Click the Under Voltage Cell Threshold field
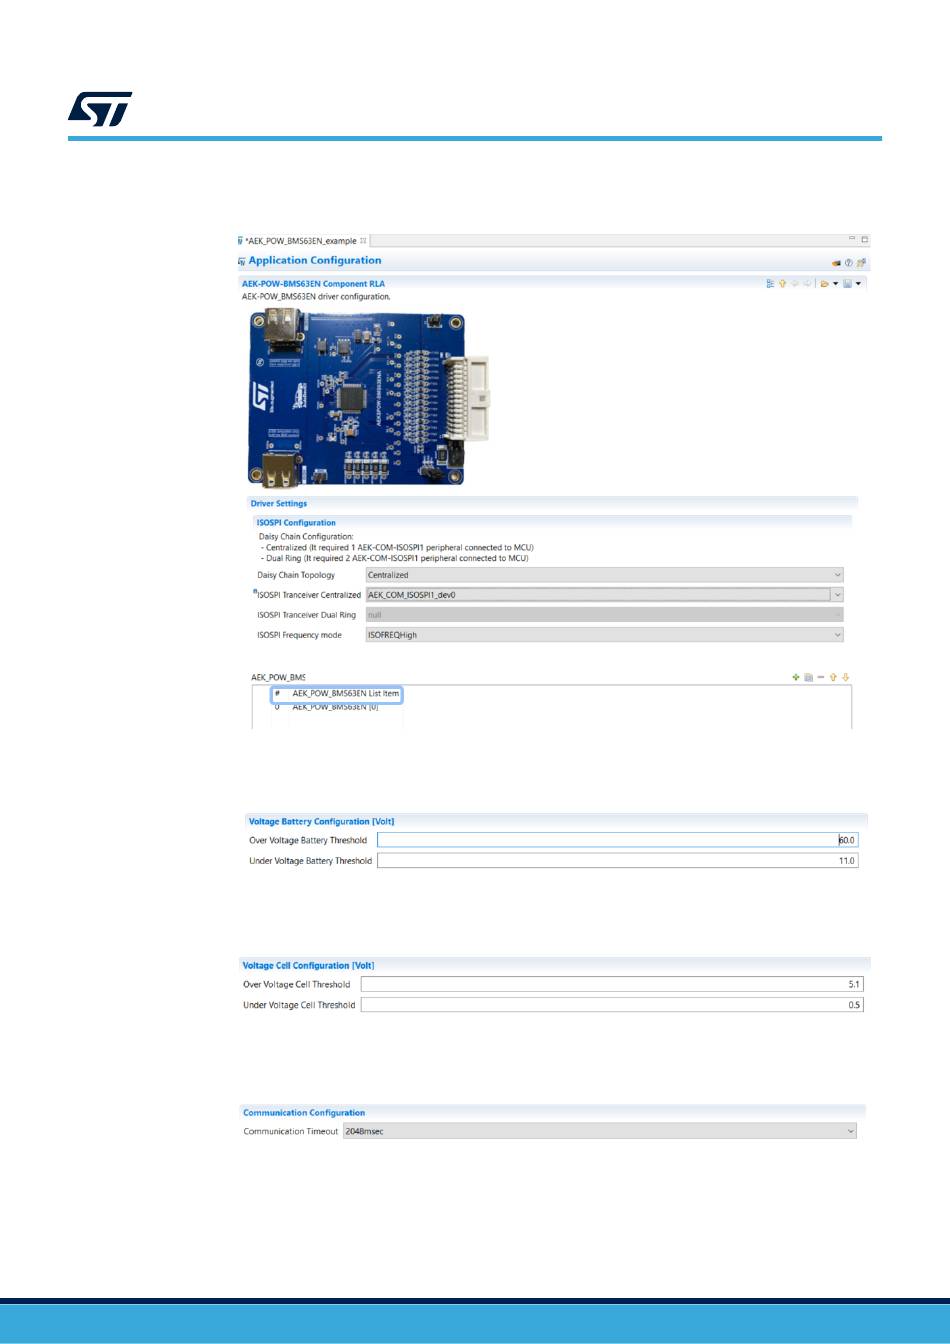This screenshot has width=950, height=1344. (x=612, y=1004)
